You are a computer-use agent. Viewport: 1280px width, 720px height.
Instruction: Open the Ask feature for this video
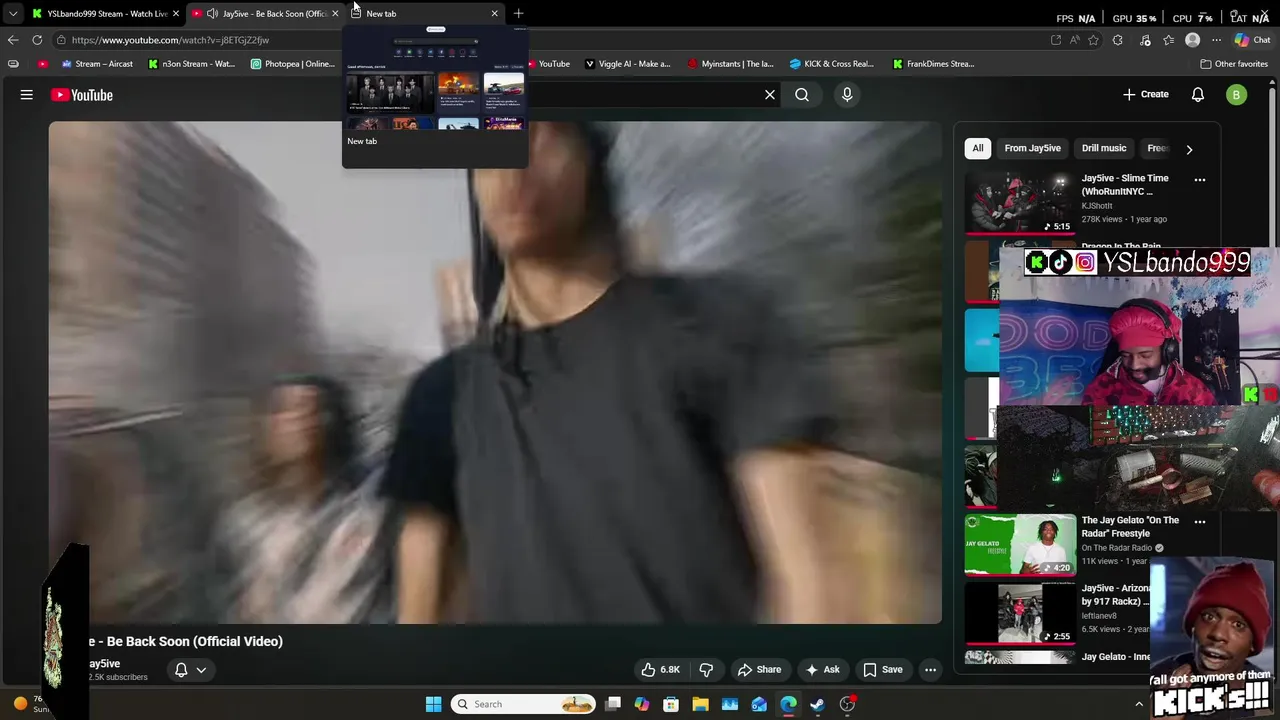click(822, 670)
